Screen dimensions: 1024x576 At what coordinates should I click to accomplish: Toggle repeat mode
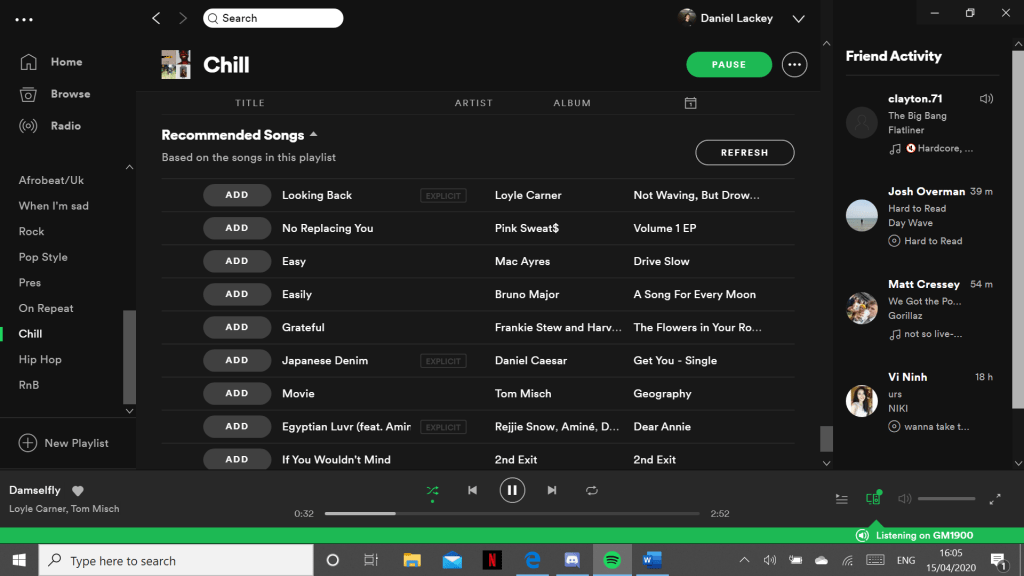point(591,490)
